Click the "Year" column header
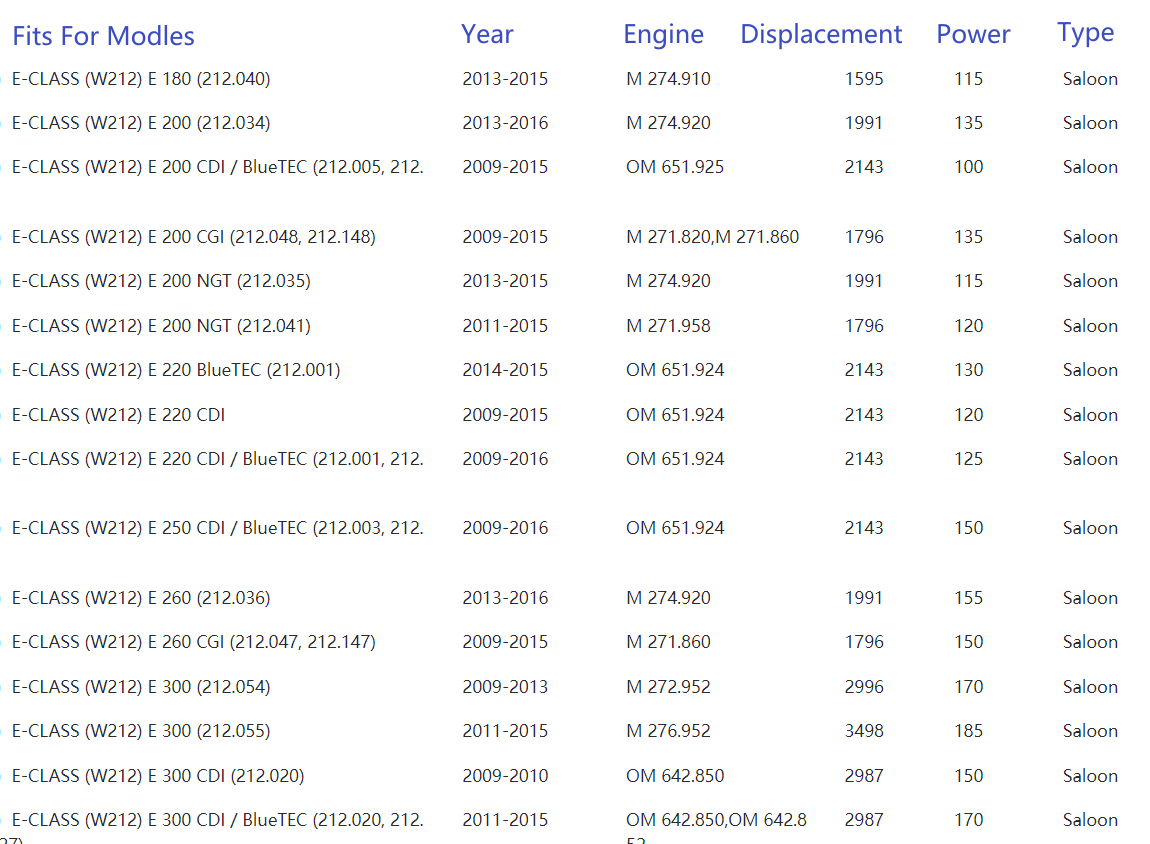The image size is (1150, 844). click(487, 34)
